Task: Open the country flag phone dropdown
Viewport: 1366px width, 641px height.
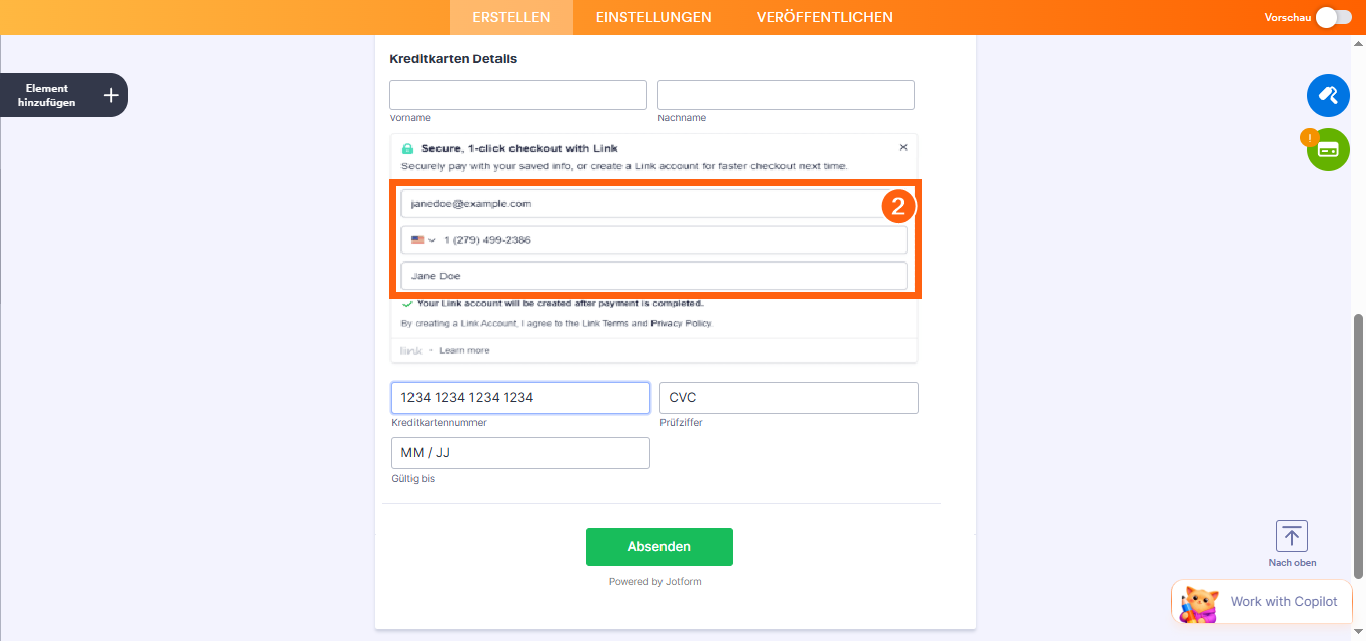Action: pos(421,240)
